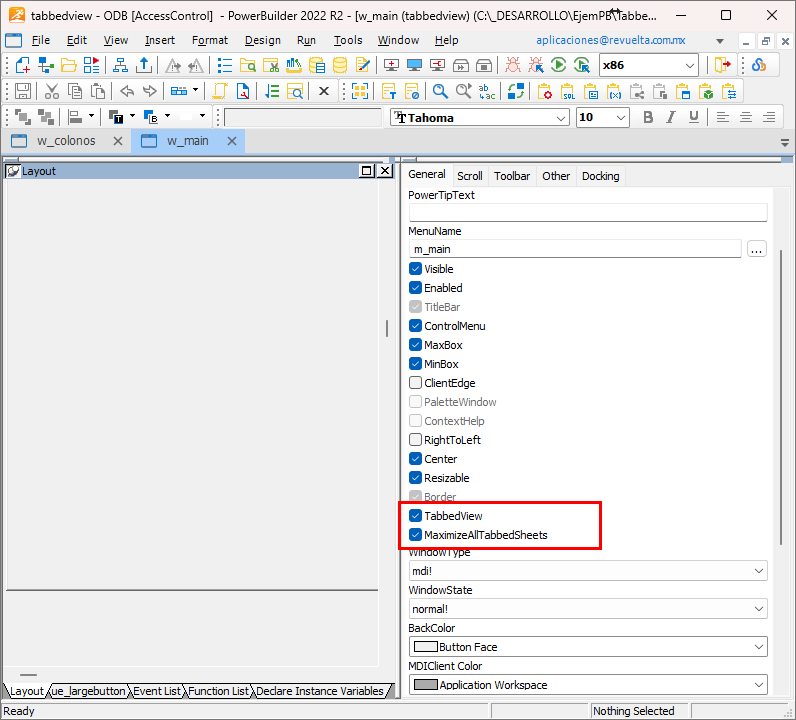Screen dimensions: 796x720
Task: Click the PowerTipText input field
Action: (x=587, y=212)
